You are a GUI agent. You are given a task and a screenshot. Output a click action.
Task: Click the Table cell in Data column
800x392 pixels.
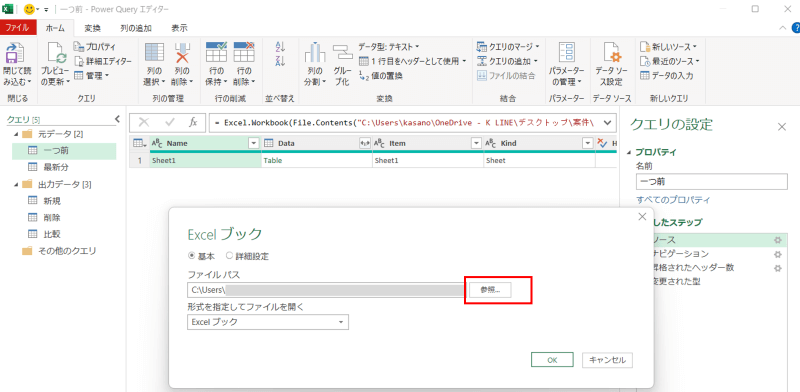[317, 160]
